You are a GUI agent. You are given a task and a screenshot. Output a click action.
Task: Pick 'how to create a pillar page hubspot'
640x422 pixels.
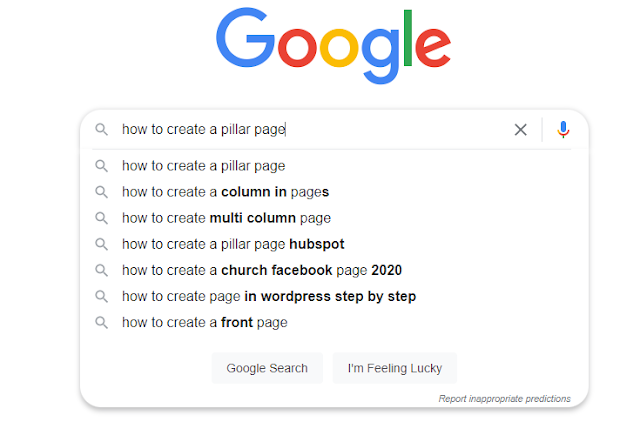tap(233, 243)
